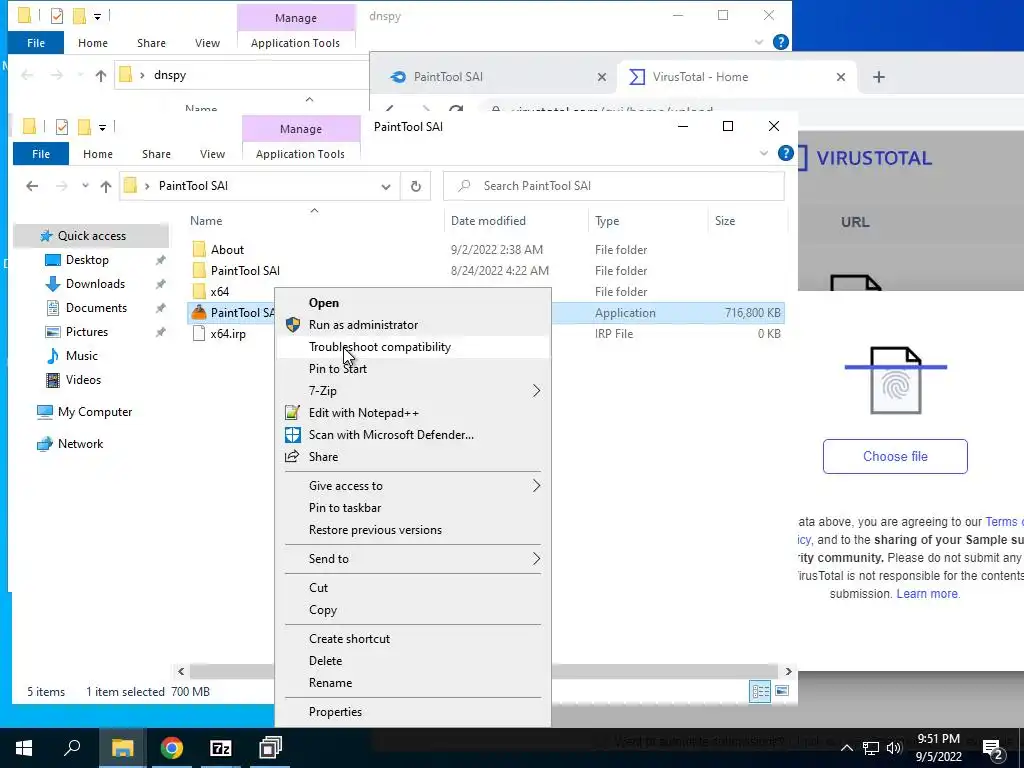The width and height of the screenshot is (1024, 768).
Task: Click Choose file on VirusTotal
Action: tap(895, 456)
